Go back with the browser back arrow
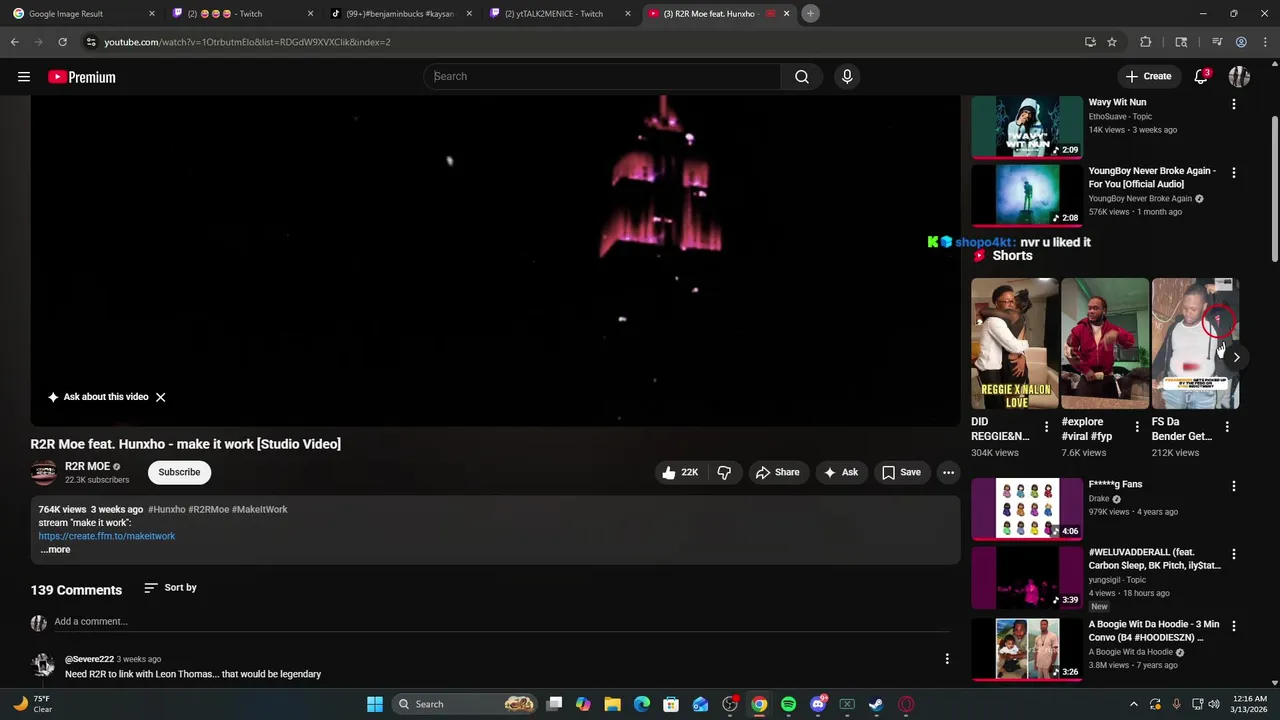The height and width of the screenshot is (720, 1280). pyautogui.click(x=14, y=42)
